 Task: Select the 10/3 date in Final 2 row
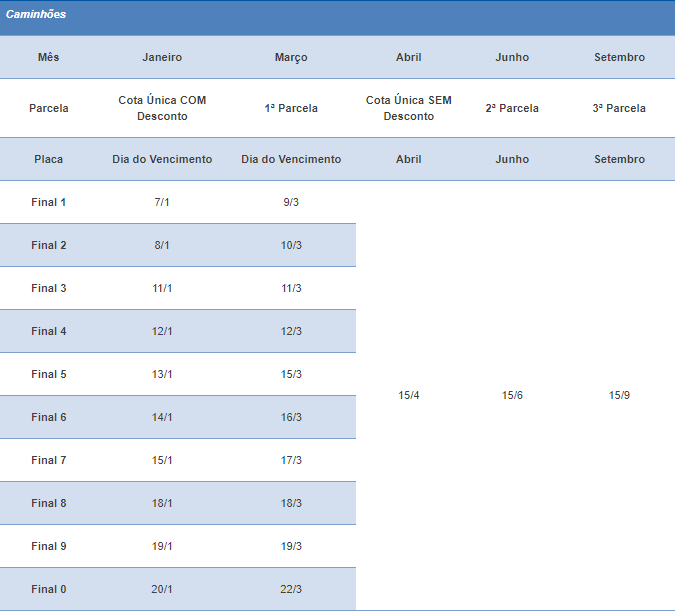pos(291,245)
